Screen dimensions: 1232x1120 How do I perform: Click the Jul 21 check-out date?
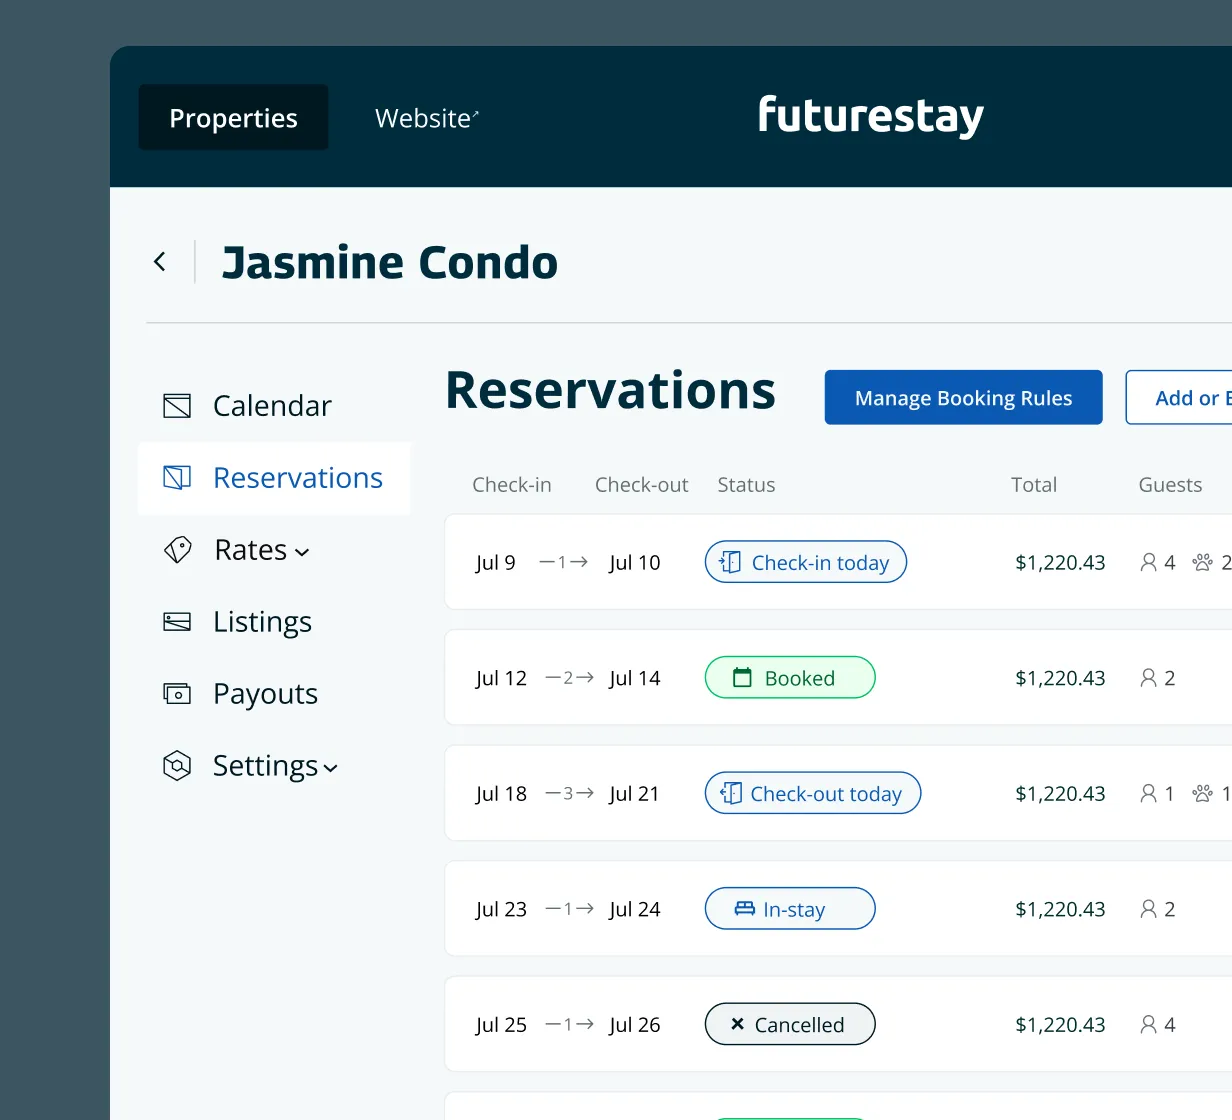tap(635, 794)
